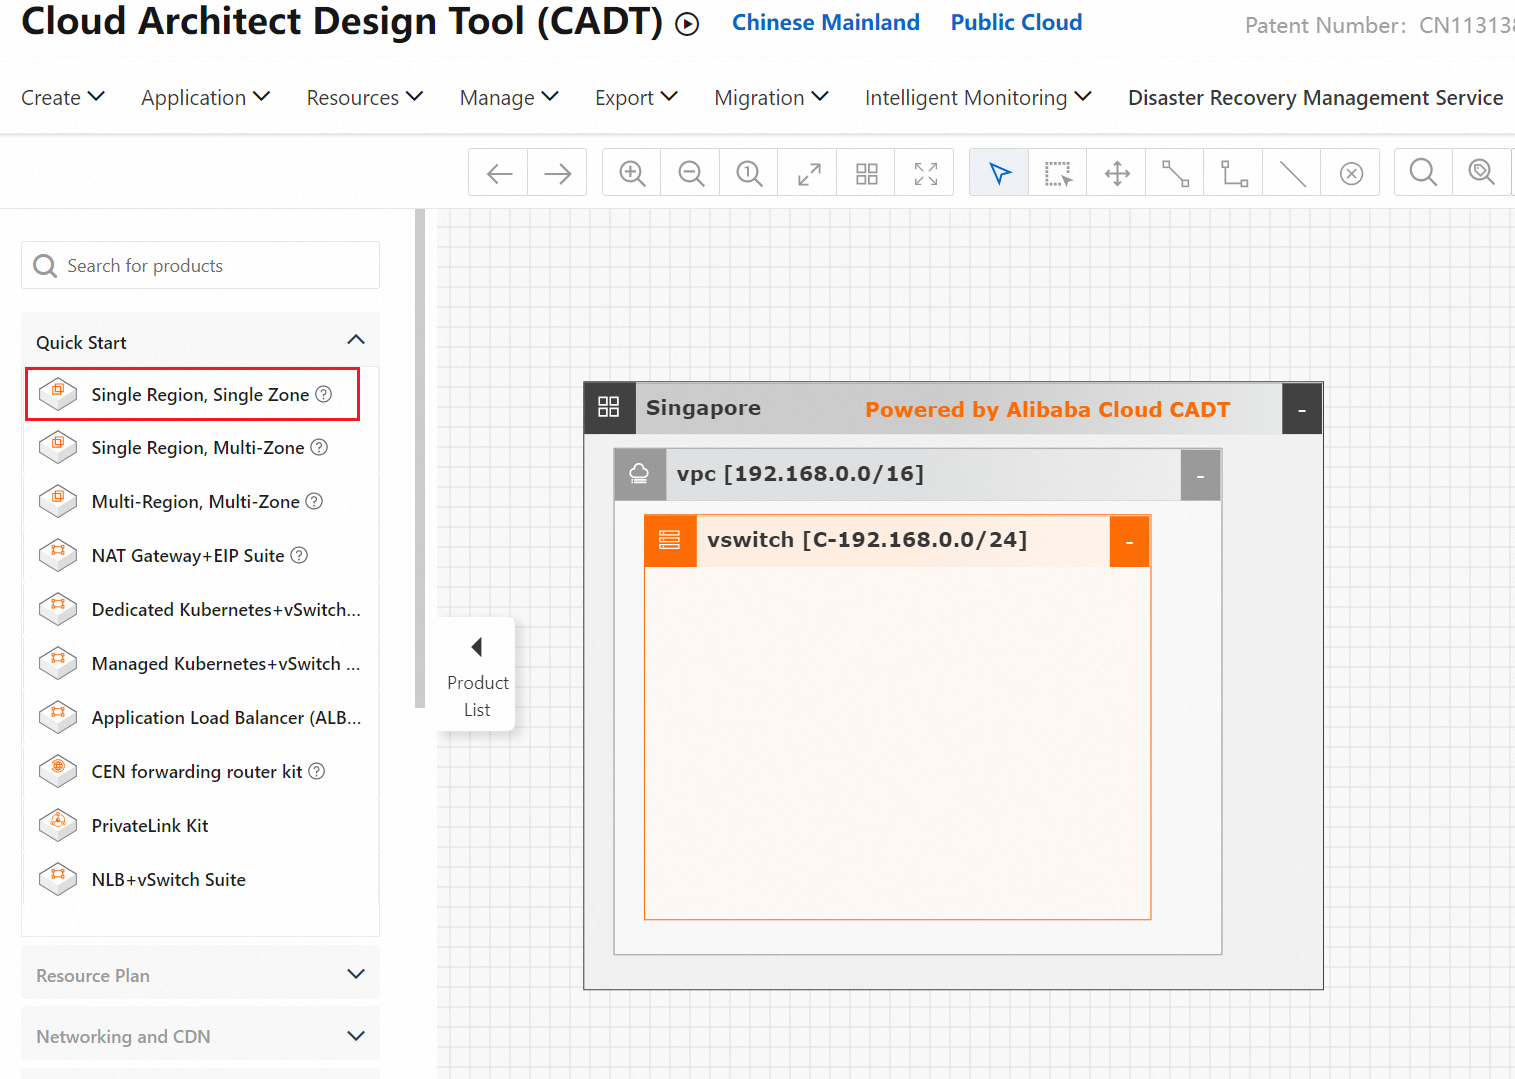Viewport: 1515px width, 1079px height.
Task: Click the Public Cloud link
Action: tap(1016, 23)
